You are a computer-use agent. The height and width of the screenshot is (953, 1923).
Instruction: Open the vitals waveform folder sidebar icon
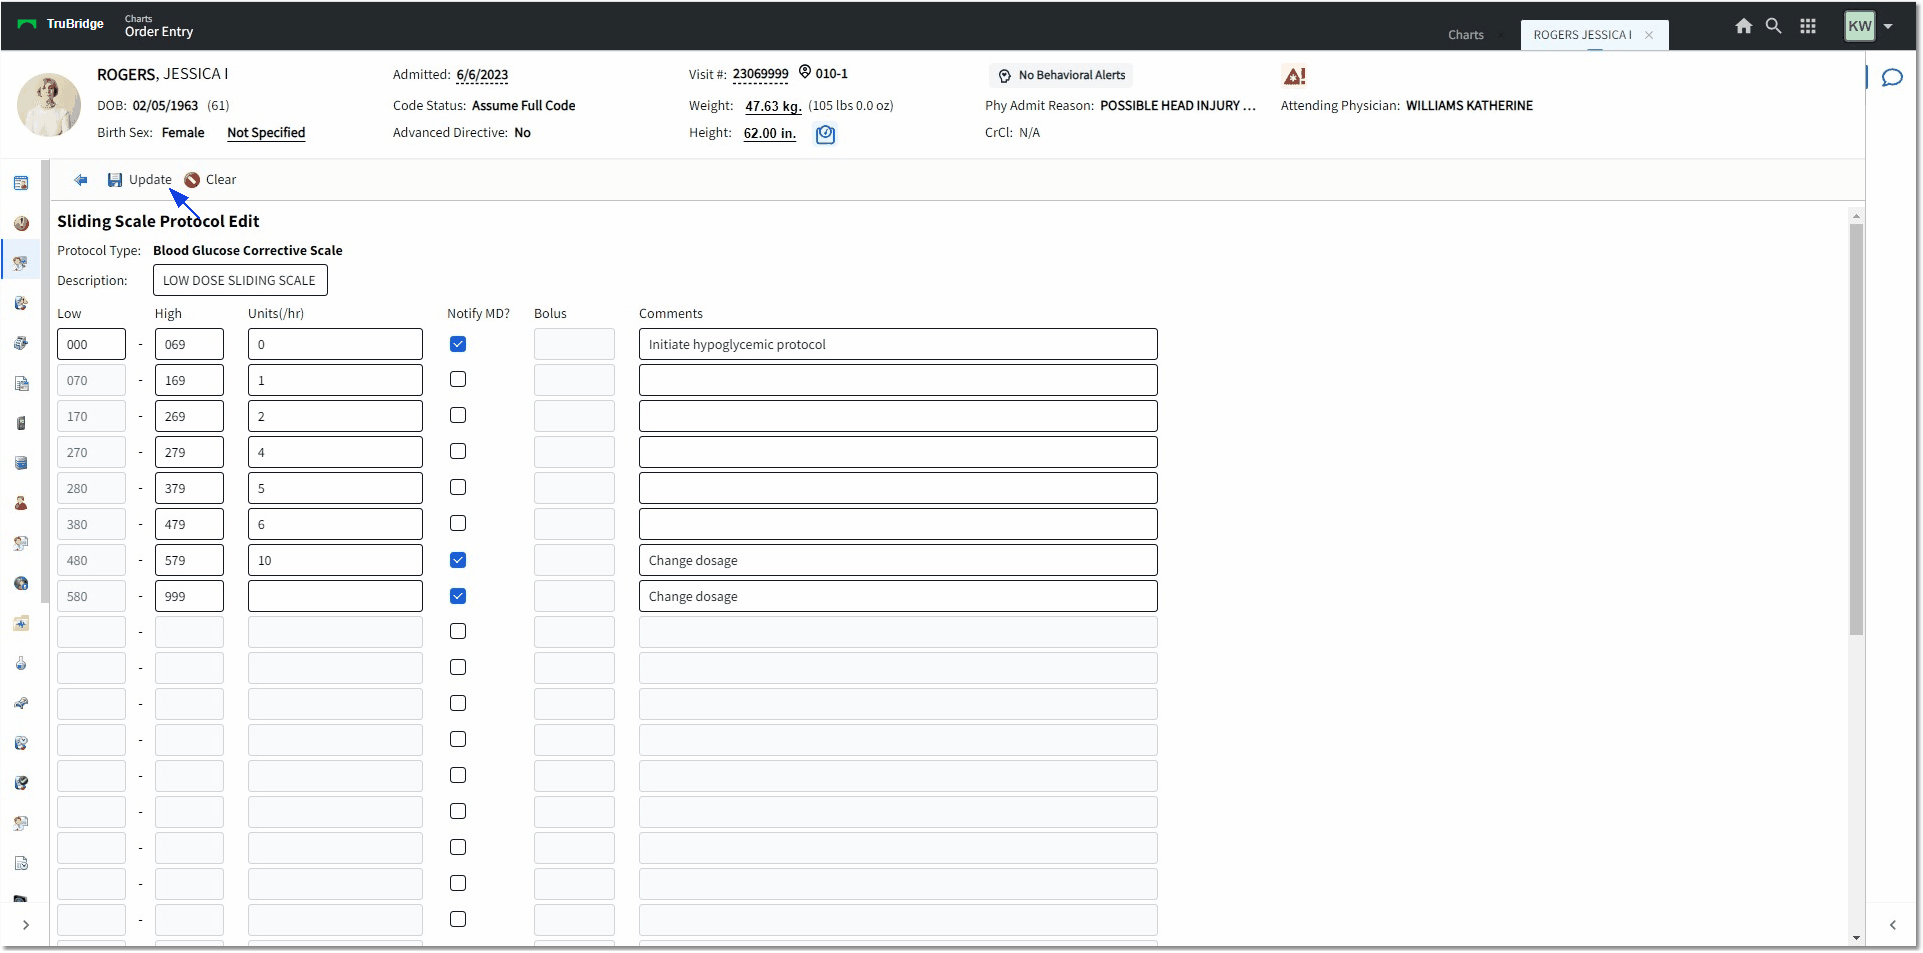pyautogui.click(x=21, y=623)
